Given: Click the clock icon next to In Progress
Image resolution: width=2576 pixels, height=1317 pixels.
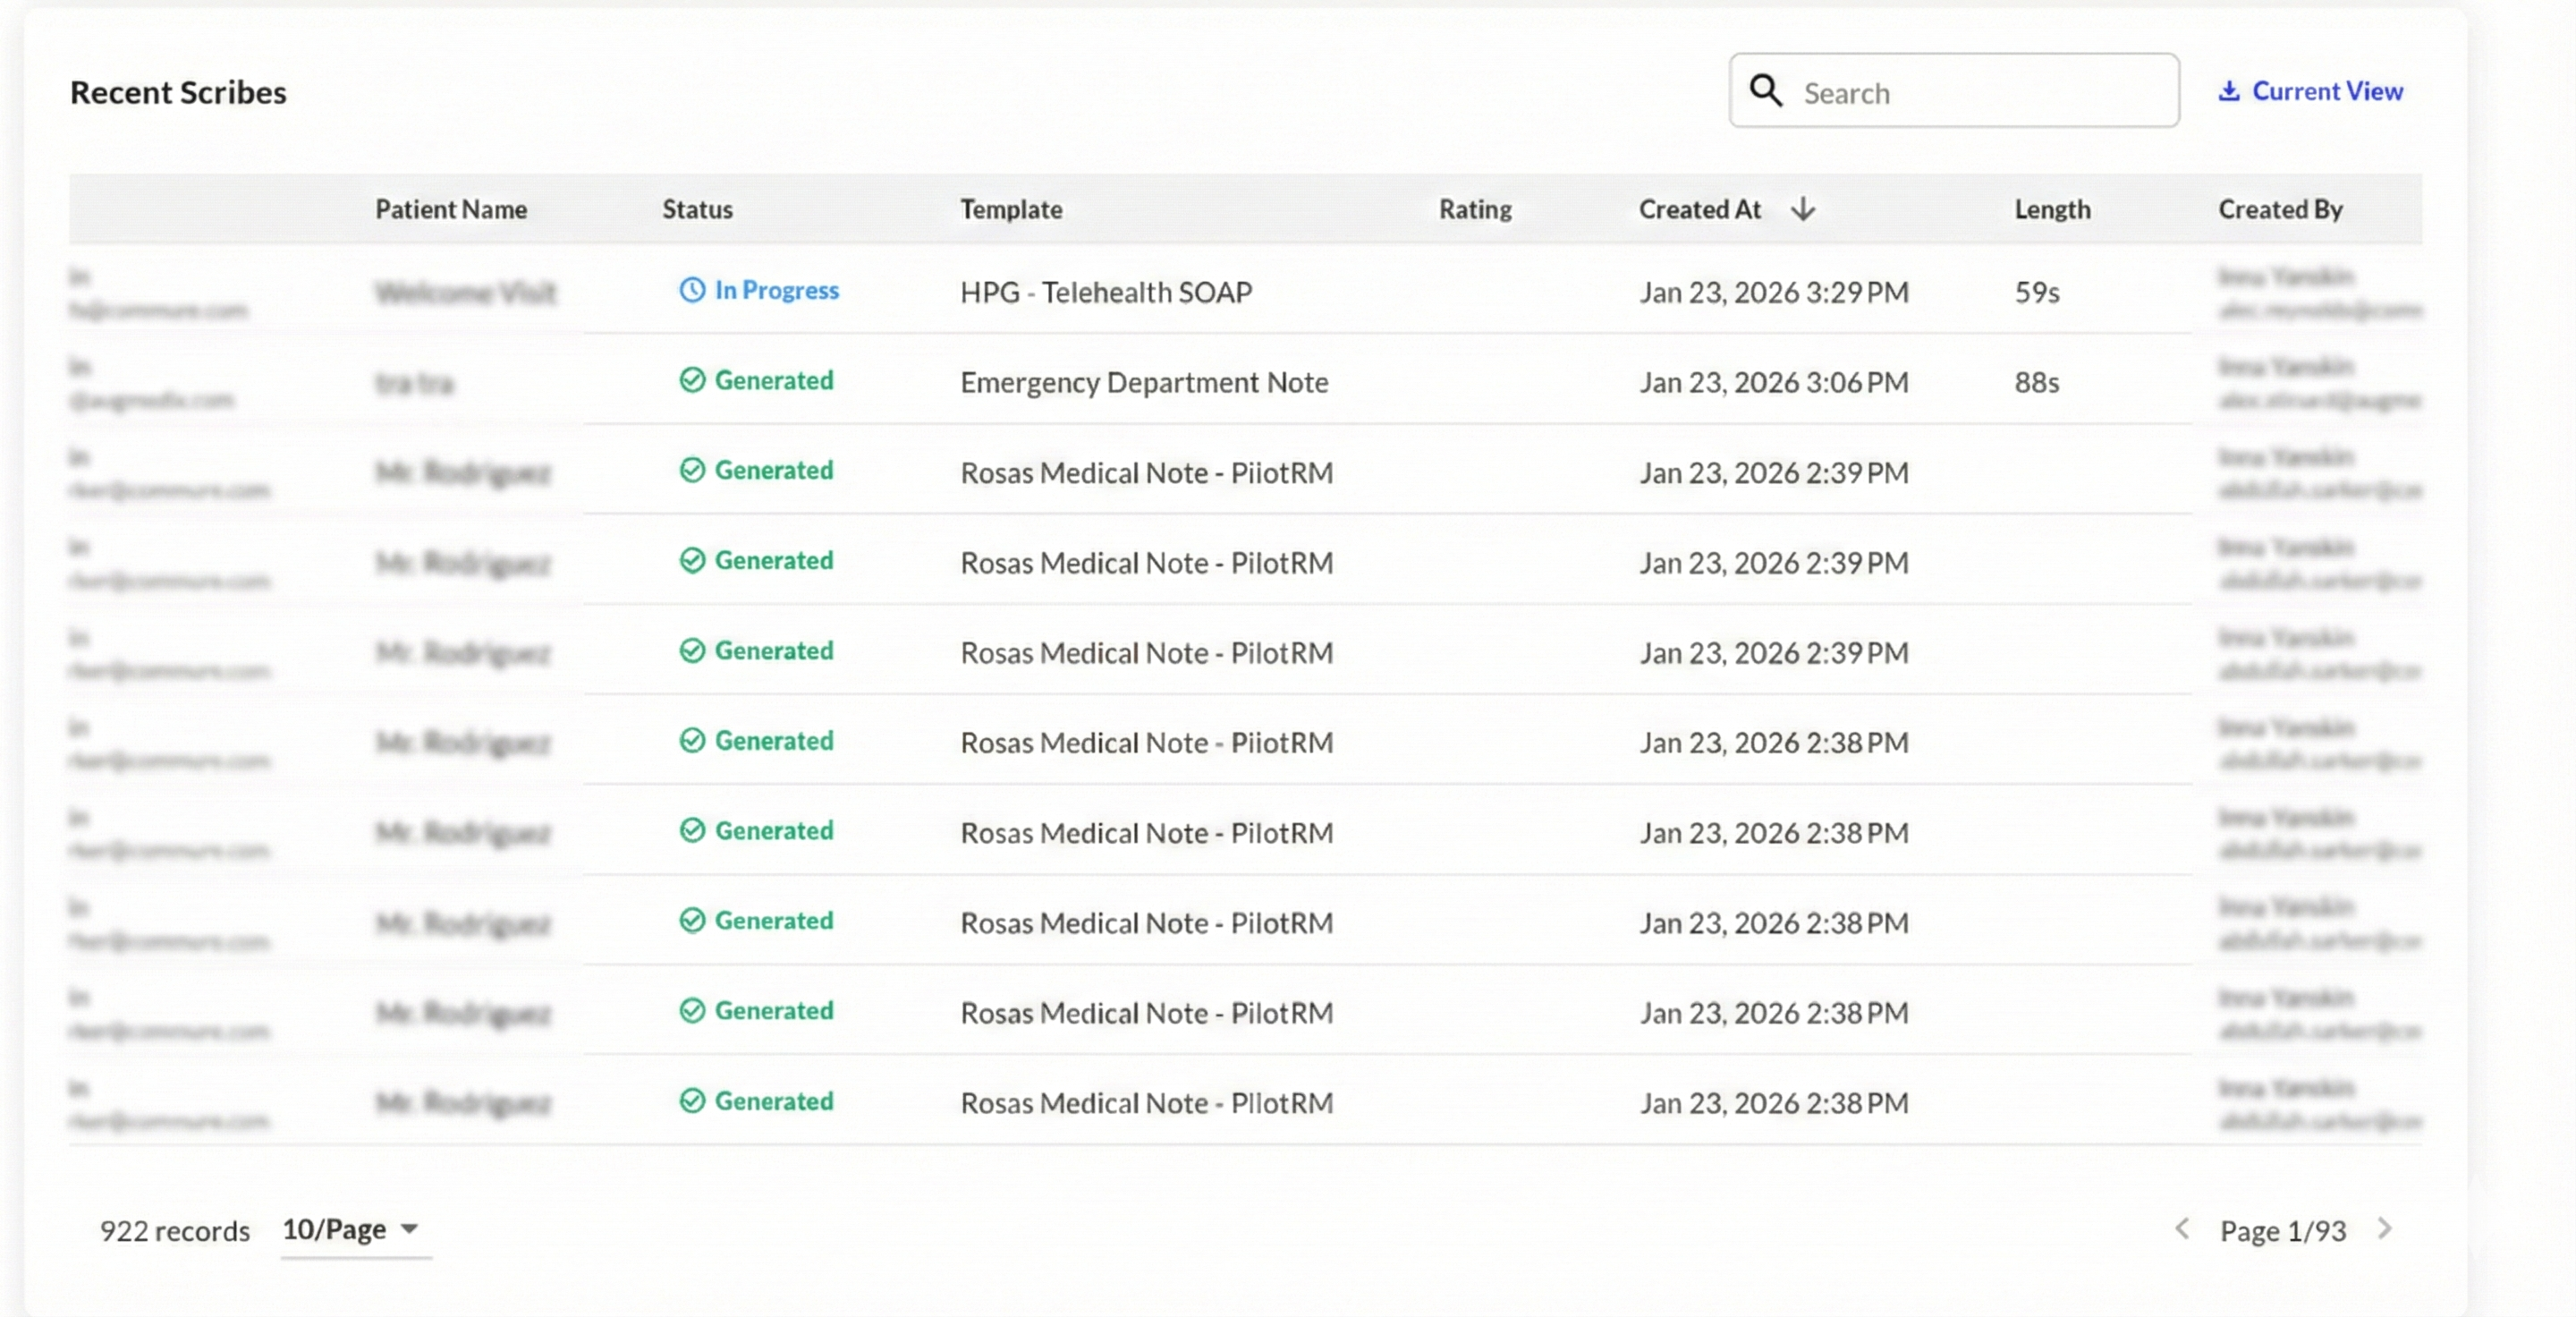Looking at the screenshot, I should [x=693, y=290].
